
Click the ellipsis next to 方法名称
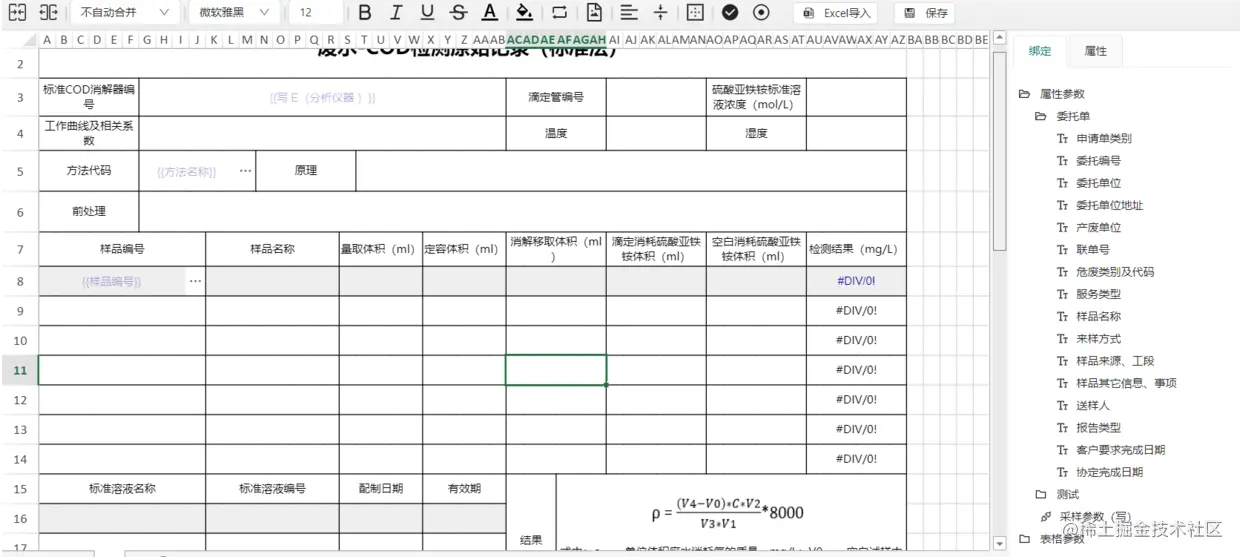[245, 171]
